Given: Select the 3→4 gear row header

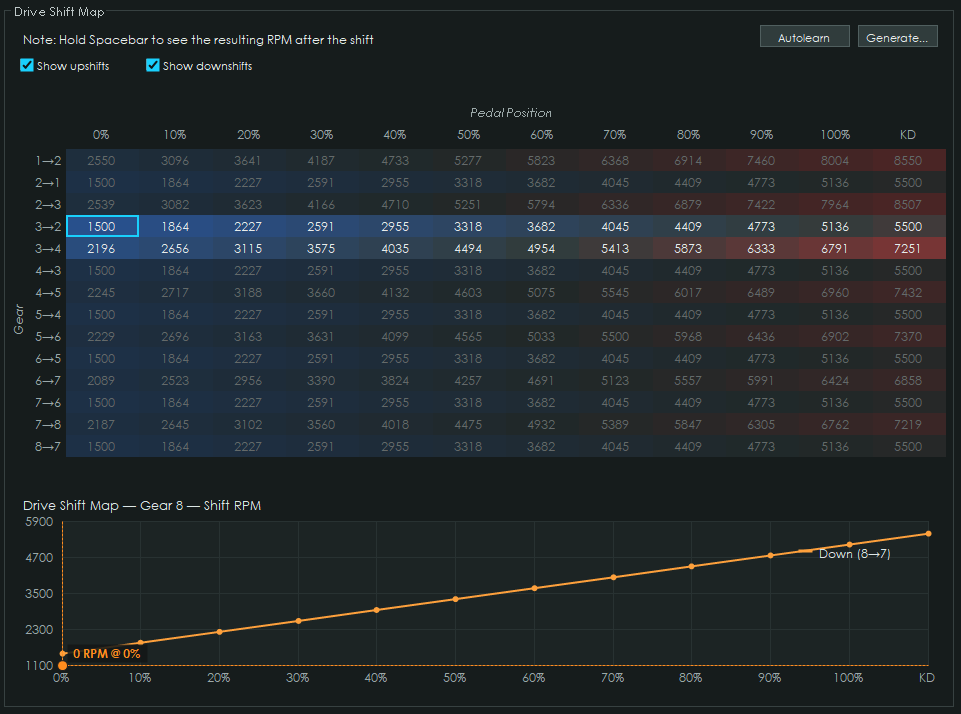Looking at the screenshot, I should click(48, 249).
